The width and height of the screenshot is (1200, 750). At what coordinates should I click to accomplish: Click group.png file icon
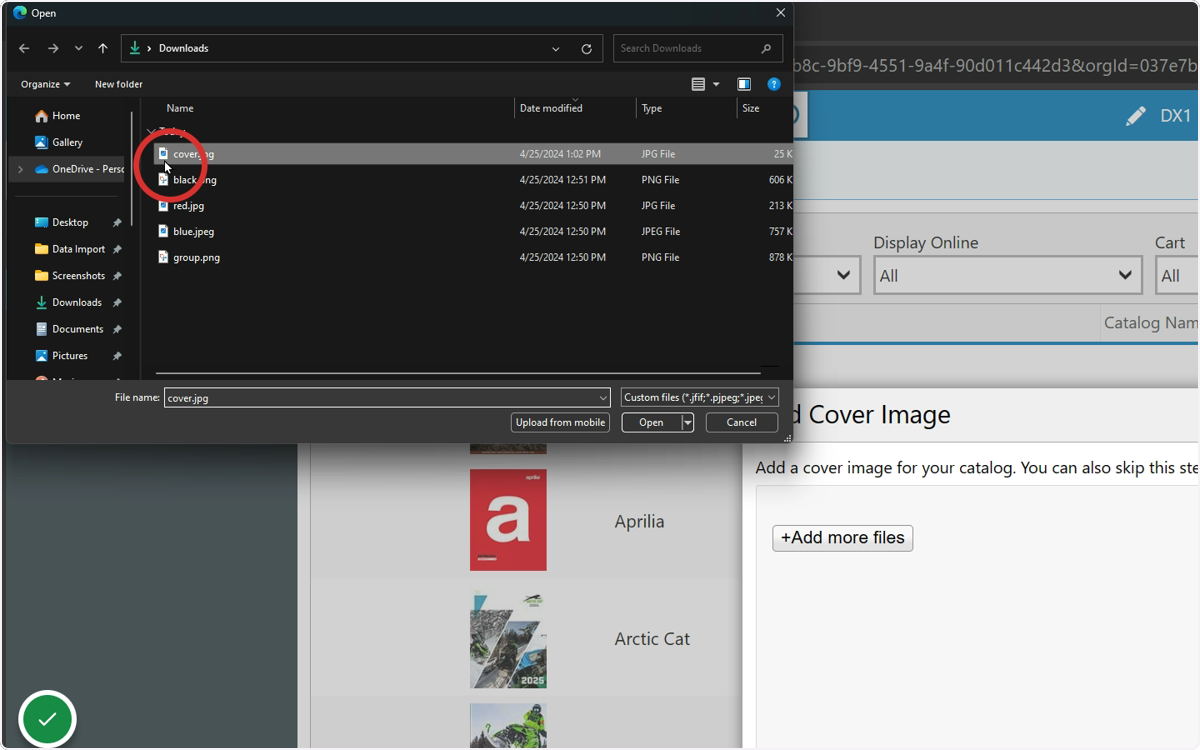[164, 257]
